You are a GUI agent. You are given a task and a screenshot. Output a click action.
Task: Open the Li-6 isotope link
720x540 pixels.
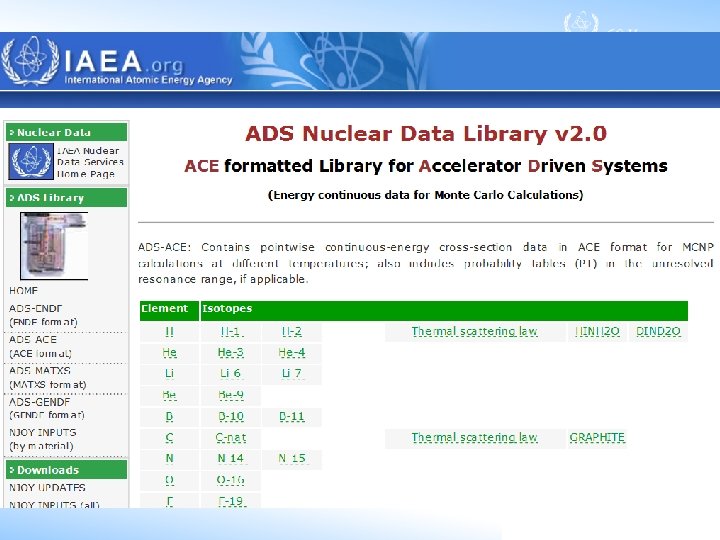231,373
